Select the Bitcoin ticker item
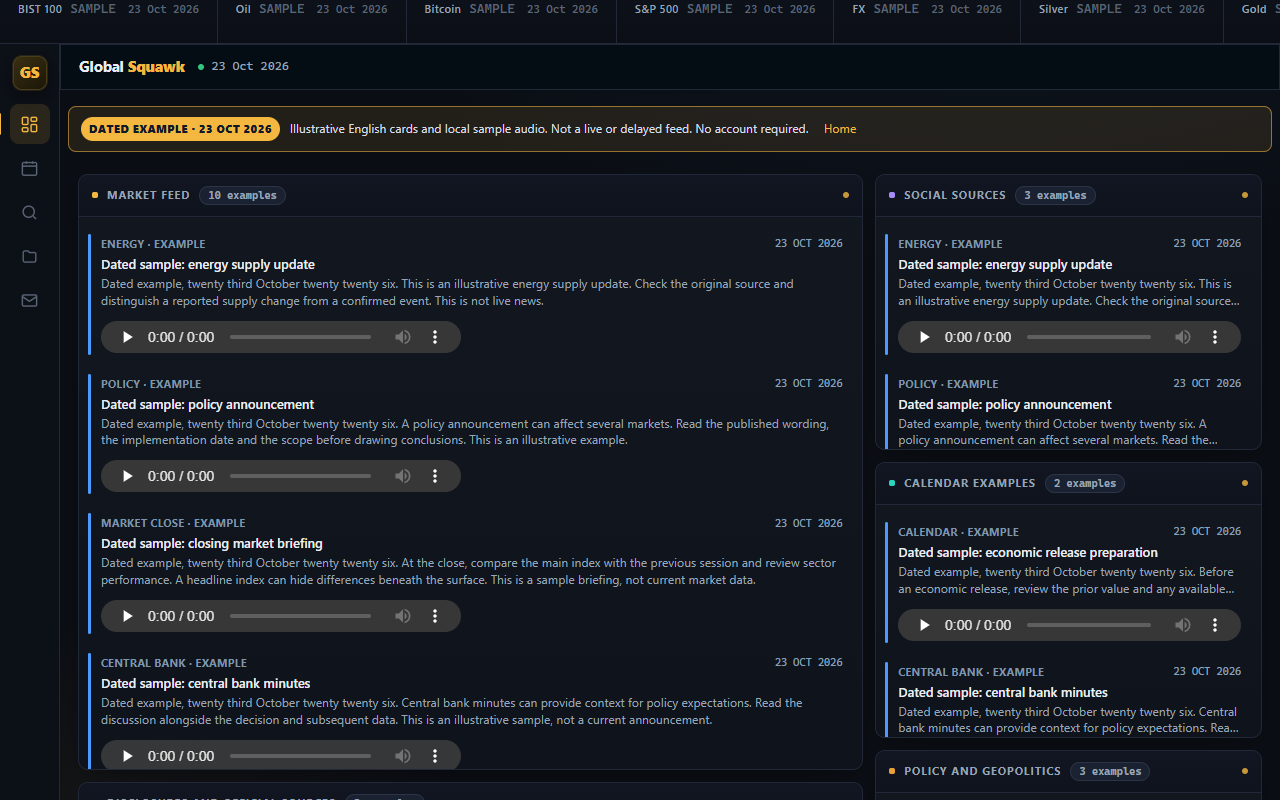Screen dimensions: 1280x800 [511, 9]
